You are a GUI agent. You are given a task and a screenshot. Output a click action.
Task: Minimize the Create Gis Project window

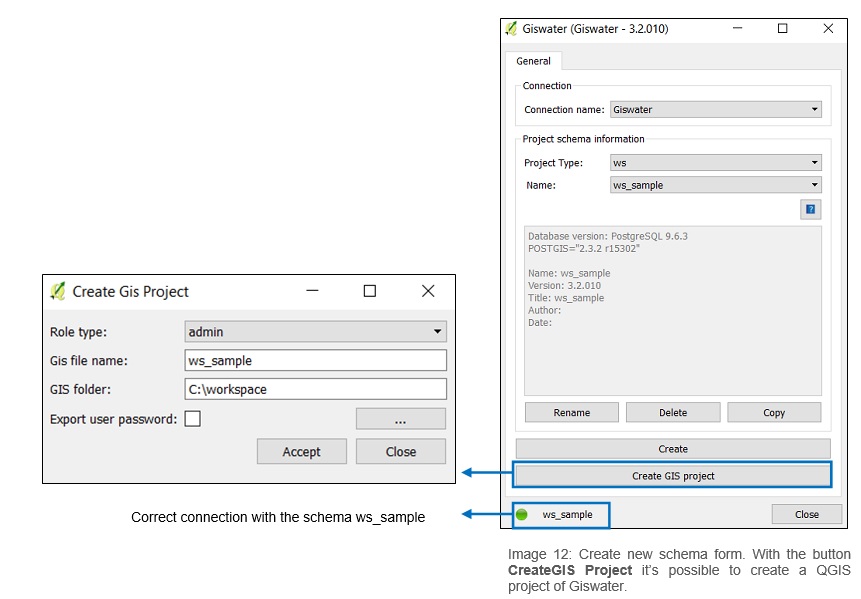(x=312, y=291)
